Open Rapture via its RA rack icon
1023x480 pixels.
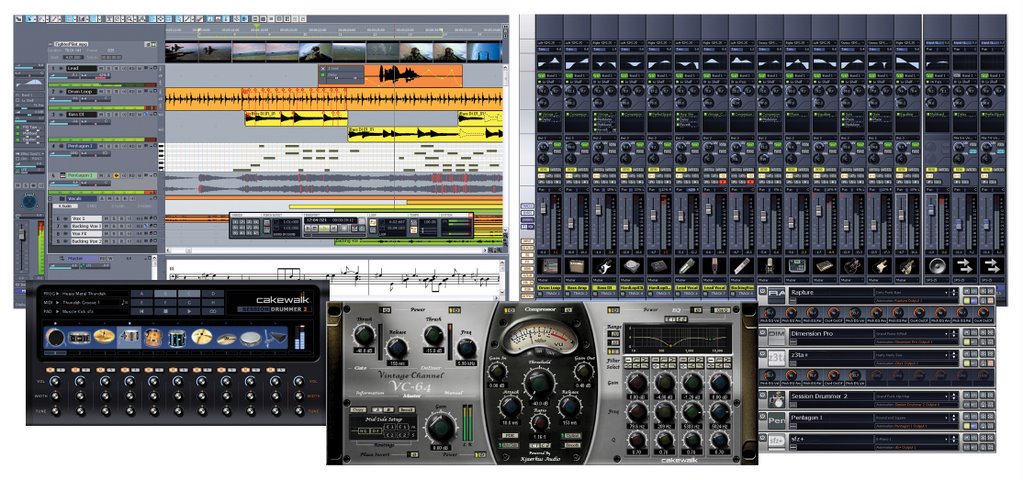776,295
